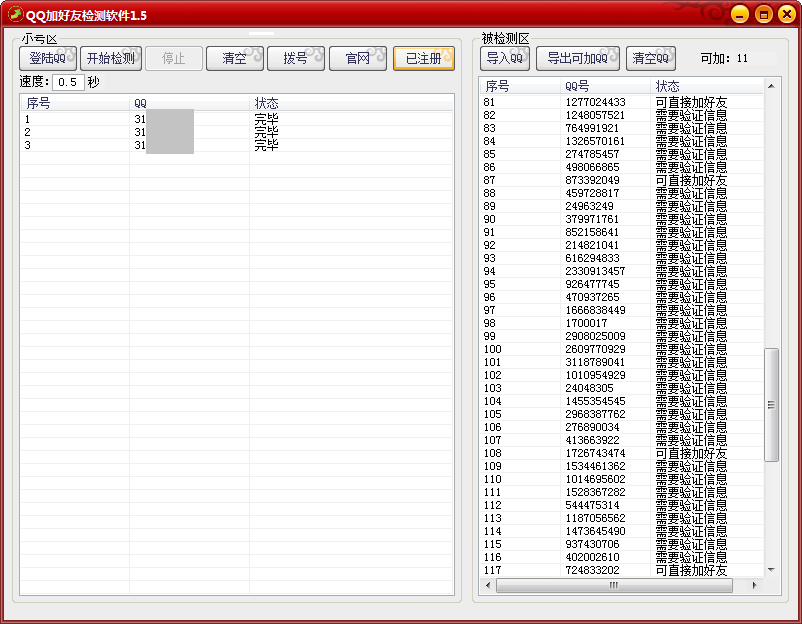Open the 官网 website button

[x=357, y=59]
